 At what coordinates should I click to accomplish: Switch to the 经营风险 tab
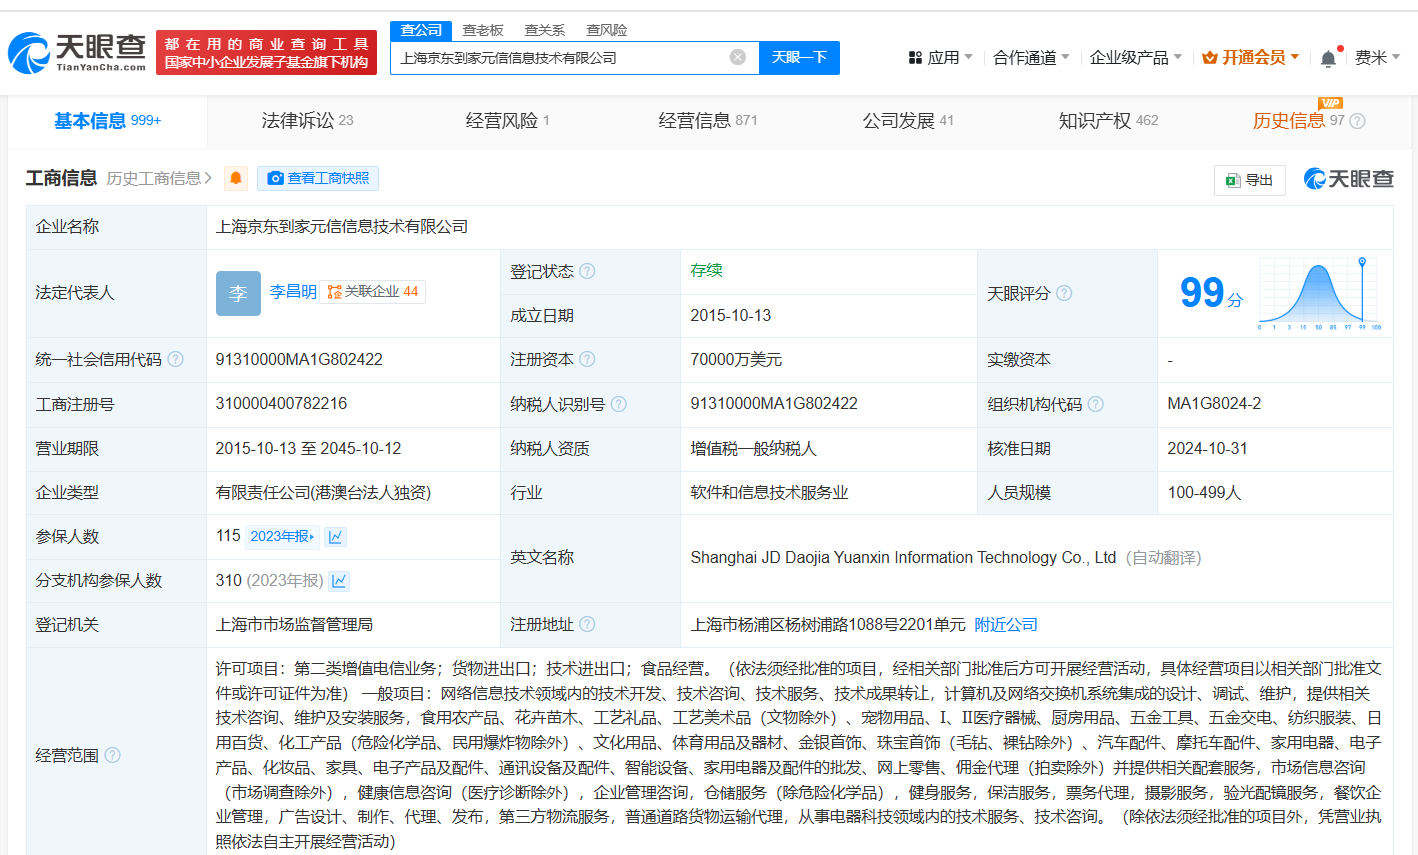507,121
